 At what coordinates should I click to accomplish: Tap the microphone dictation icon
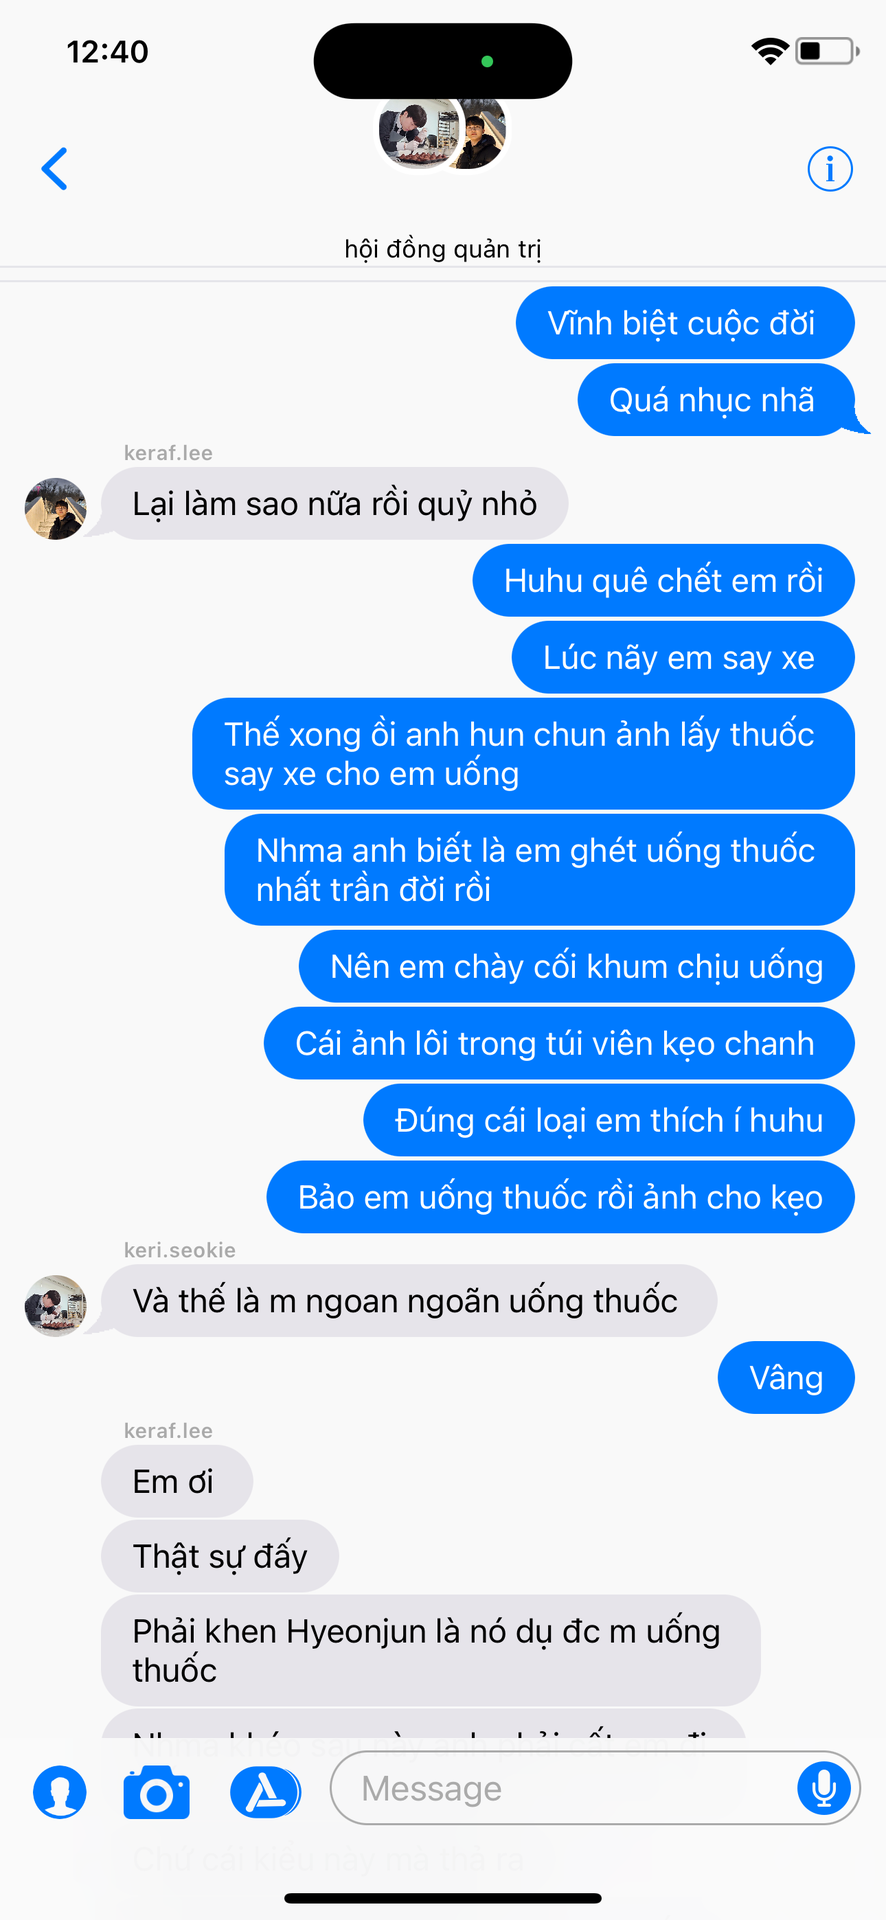click(824, 1787)
